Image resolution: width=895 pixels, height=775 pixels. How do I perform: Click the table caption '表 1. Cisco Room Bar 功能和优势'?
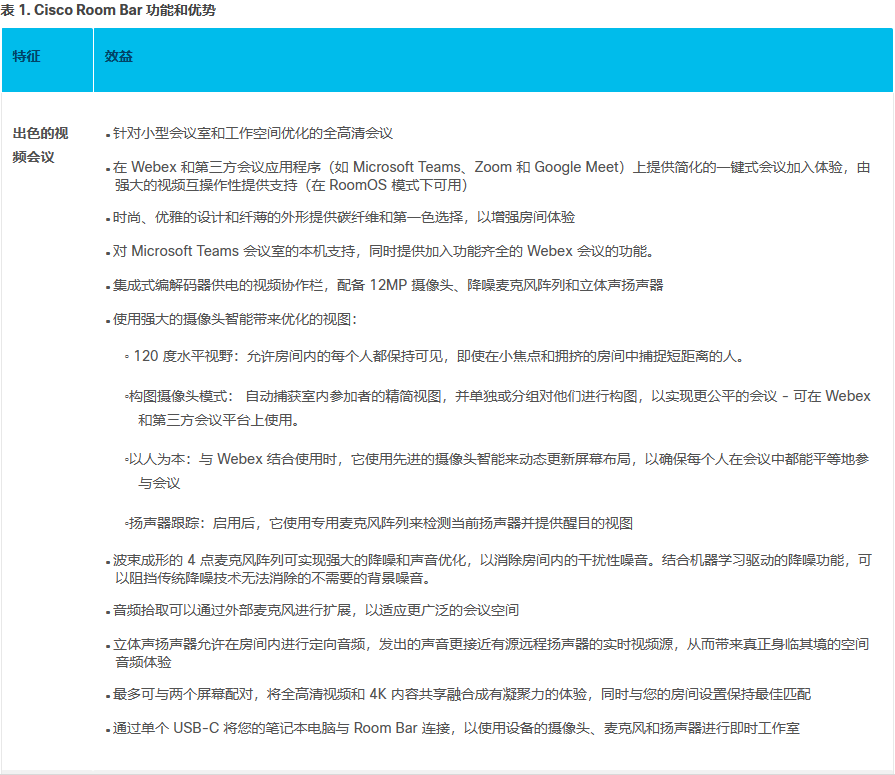tap(108, 10)
